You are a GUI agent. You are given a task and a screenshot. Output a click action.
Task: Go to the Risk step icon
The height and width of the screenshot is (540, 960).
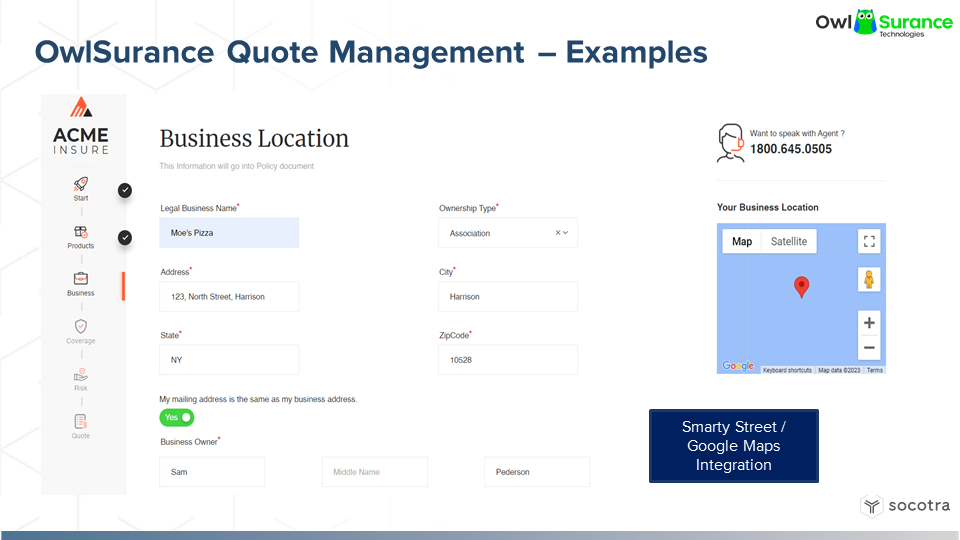coord(81,374)
